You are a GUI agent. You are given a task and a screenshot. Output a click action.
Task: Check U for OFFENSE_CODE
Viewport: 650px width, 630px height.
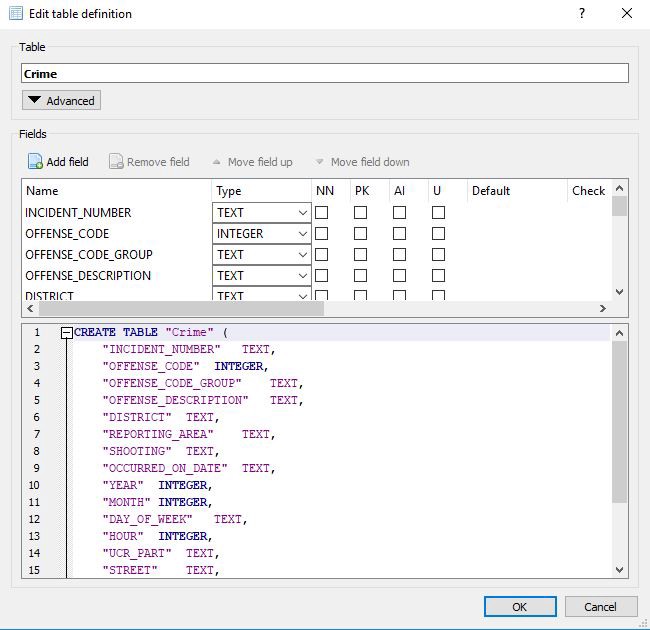tap(438, 234)
